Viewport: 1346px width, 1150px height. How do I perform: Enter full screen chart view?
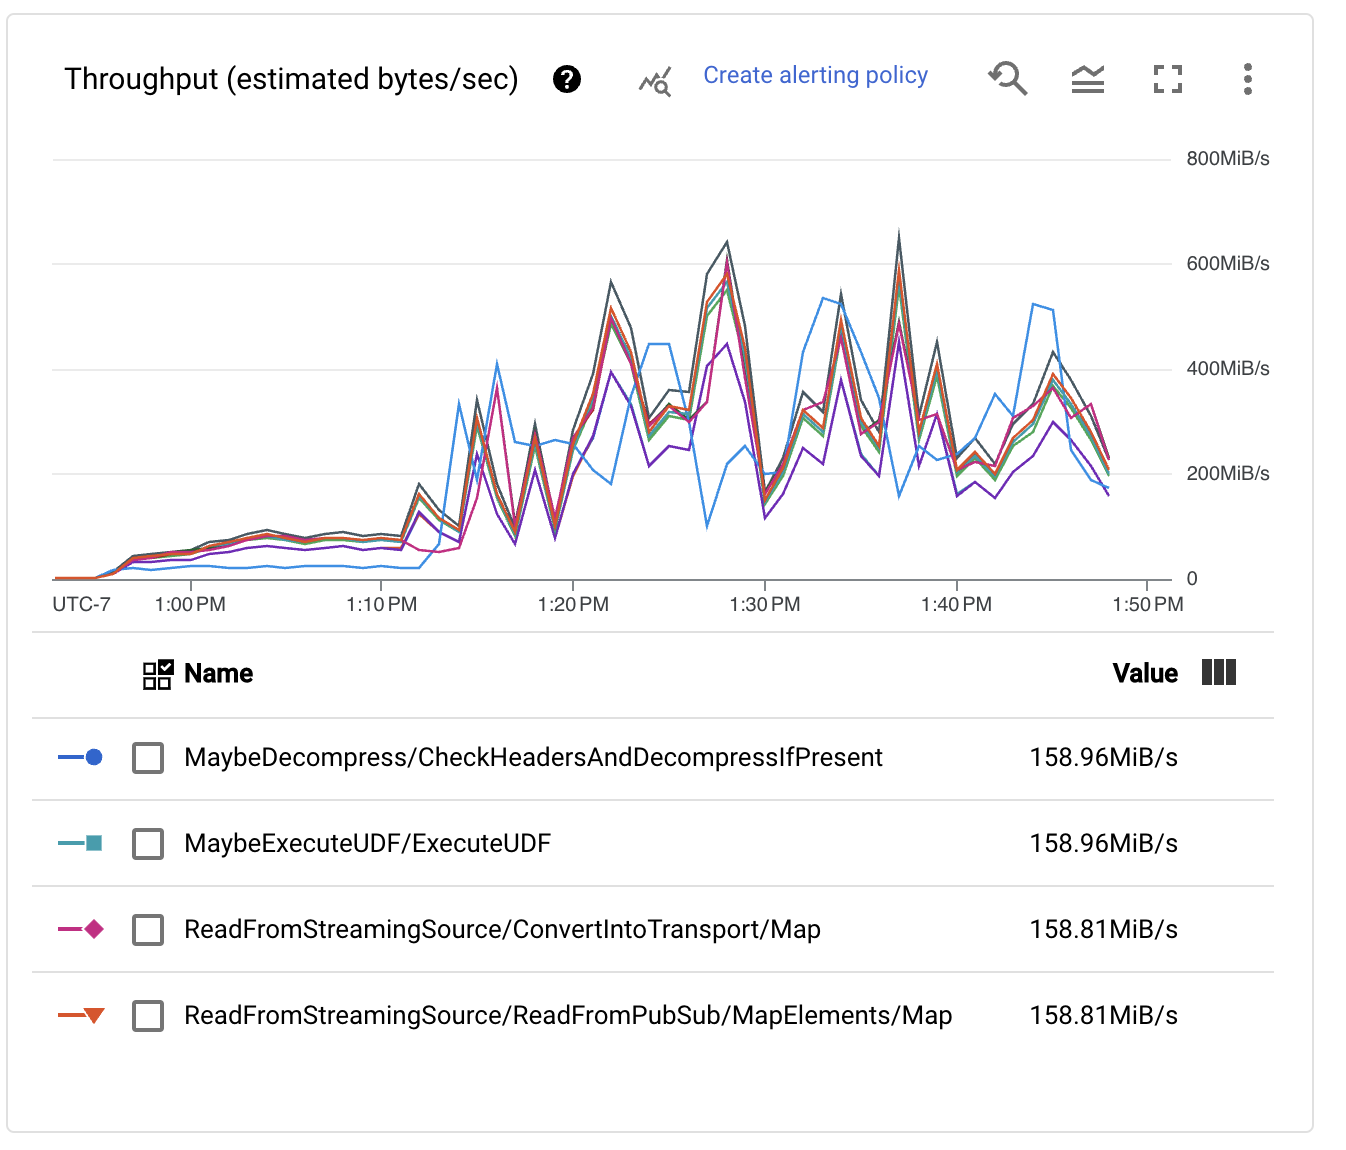coord(1167,79)
